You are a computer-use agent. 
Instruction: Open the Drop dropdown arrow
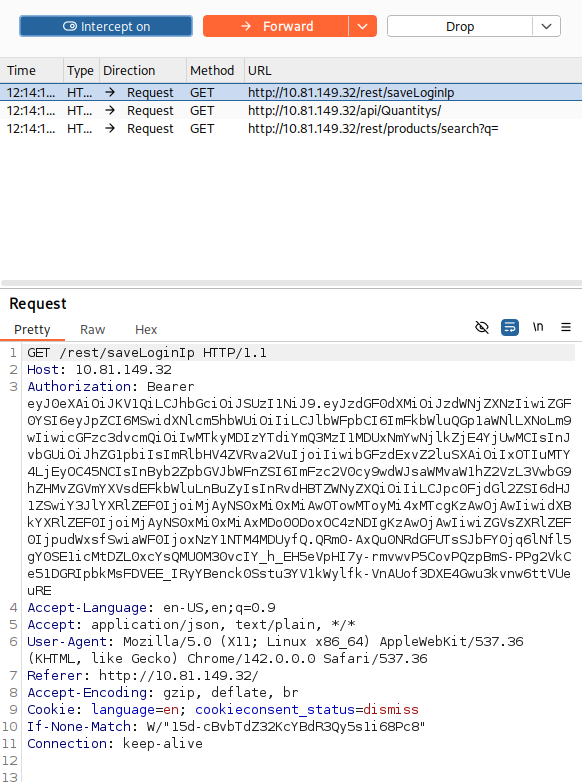point(547,26)
